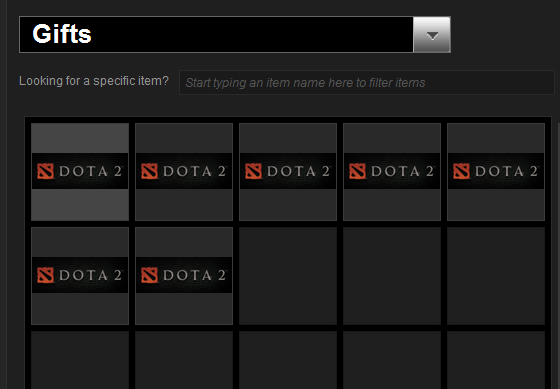Select the fifth Dota 2 gift in top row
The image size is (560, 389).
click(496, 172)
